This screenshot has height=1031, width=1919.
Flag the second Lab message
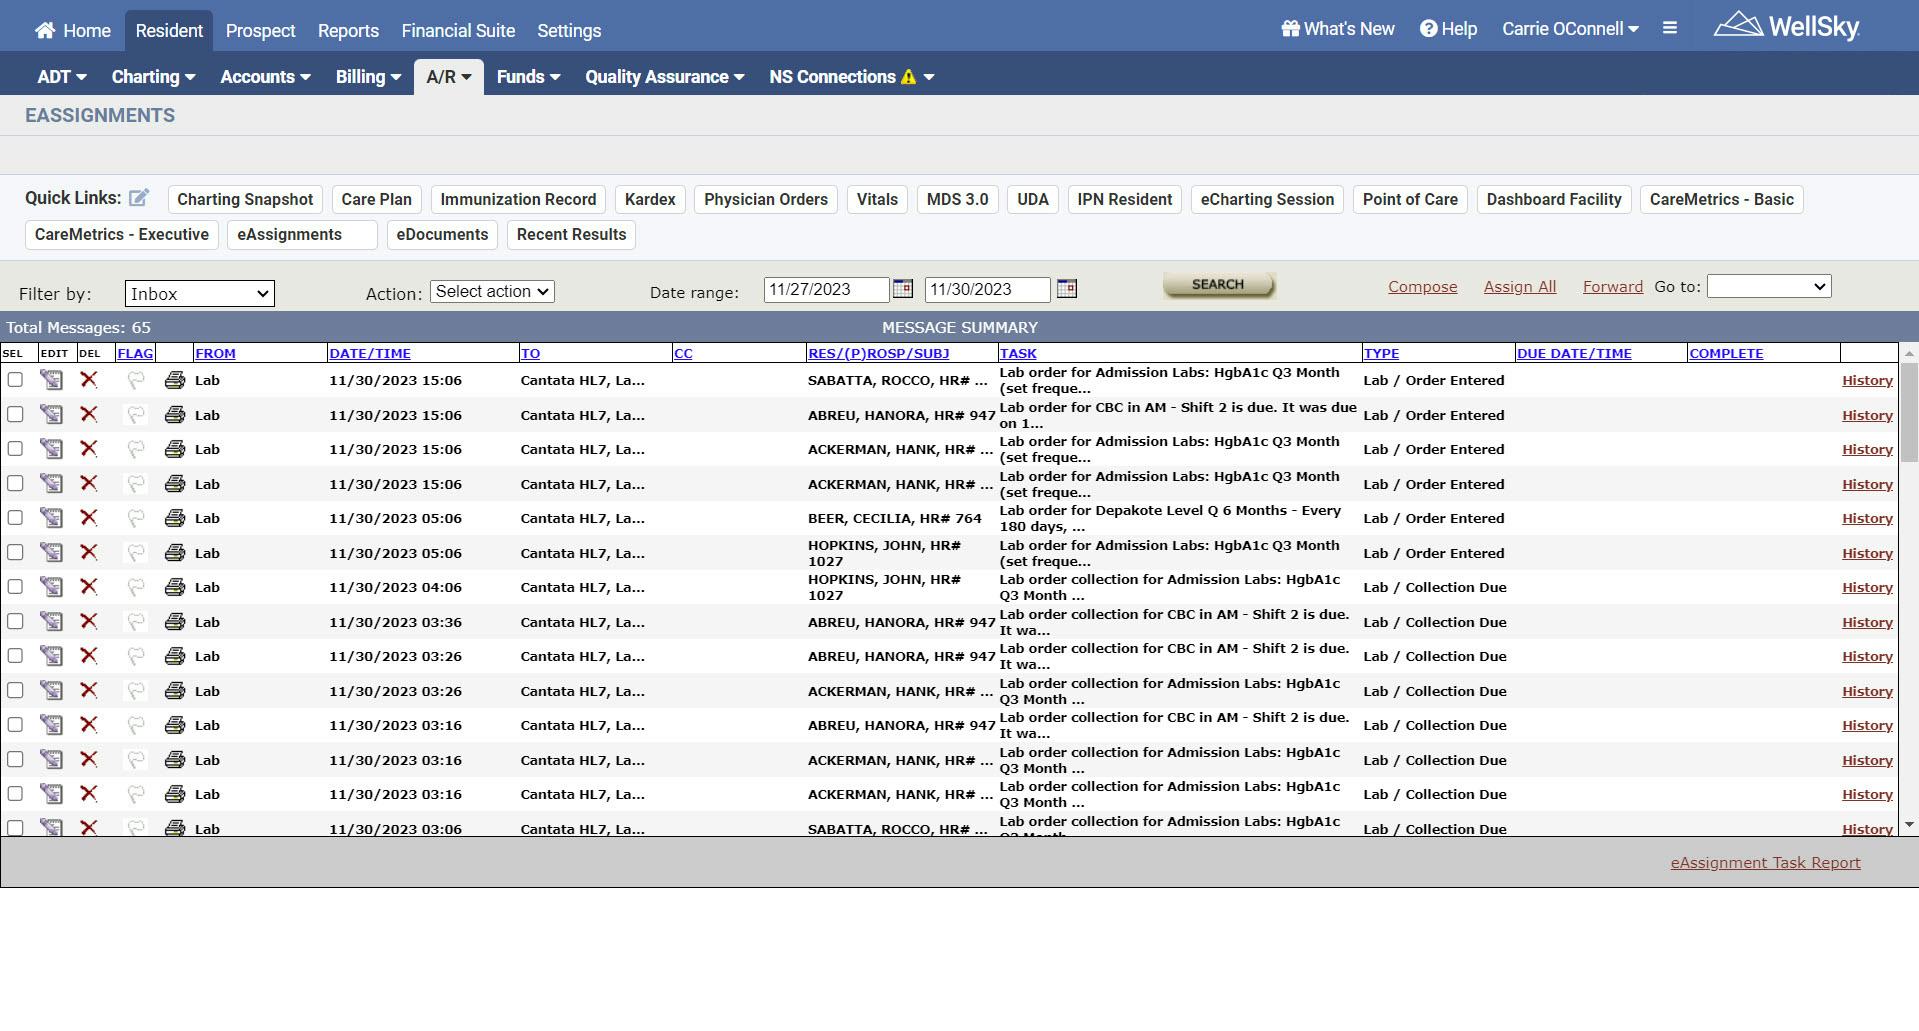click(136, 414)
